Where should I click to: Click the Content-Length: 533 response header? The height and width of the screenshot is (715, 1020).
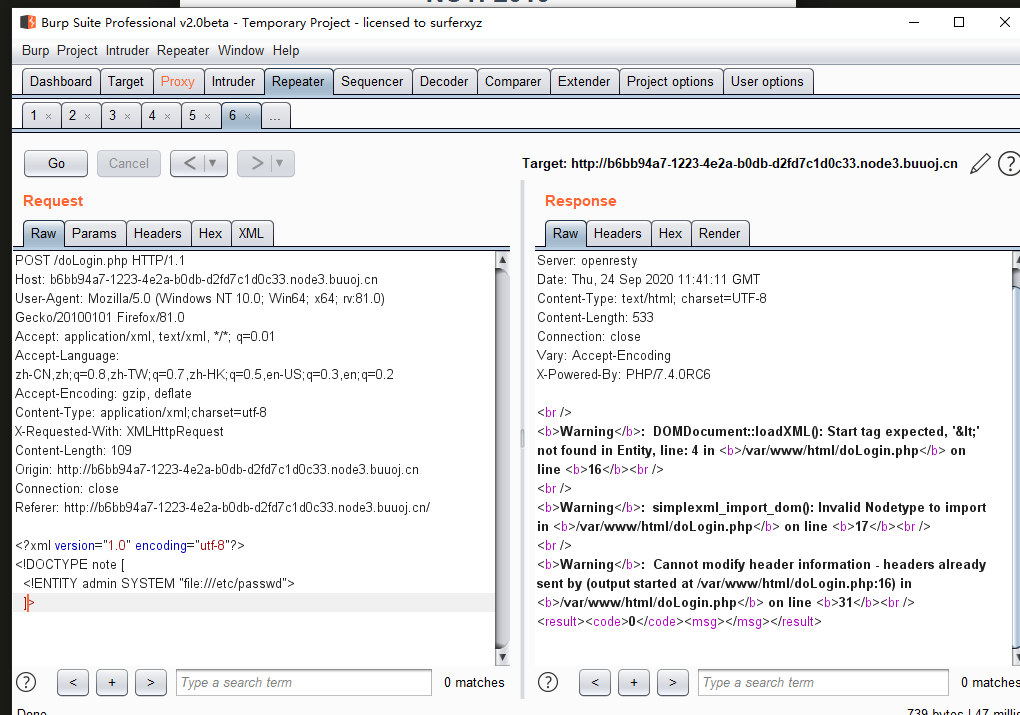point(595,317)
